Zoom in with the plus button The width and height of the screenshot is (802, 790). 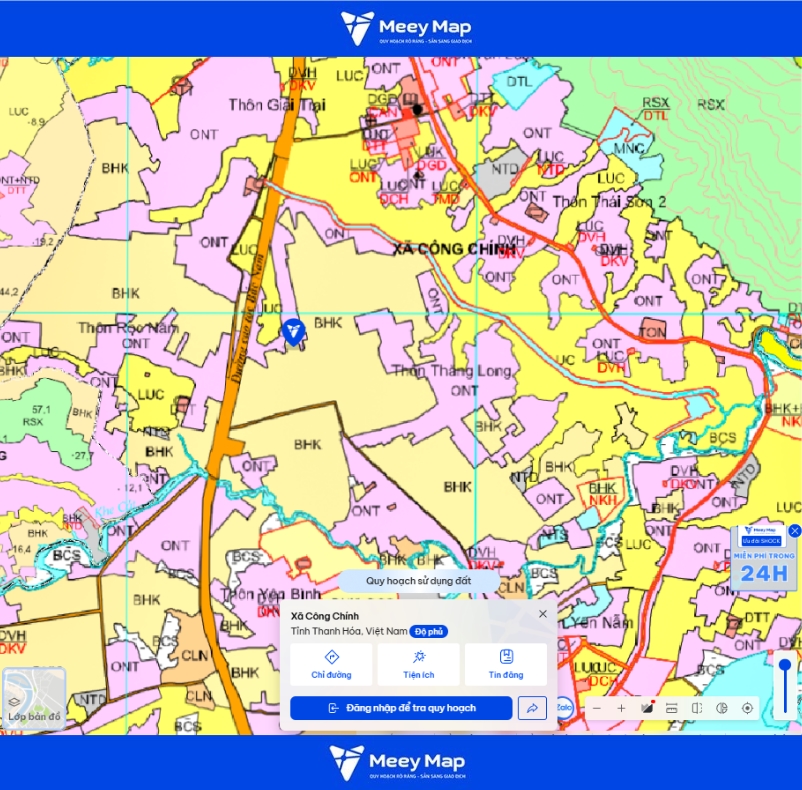(621, 708)
